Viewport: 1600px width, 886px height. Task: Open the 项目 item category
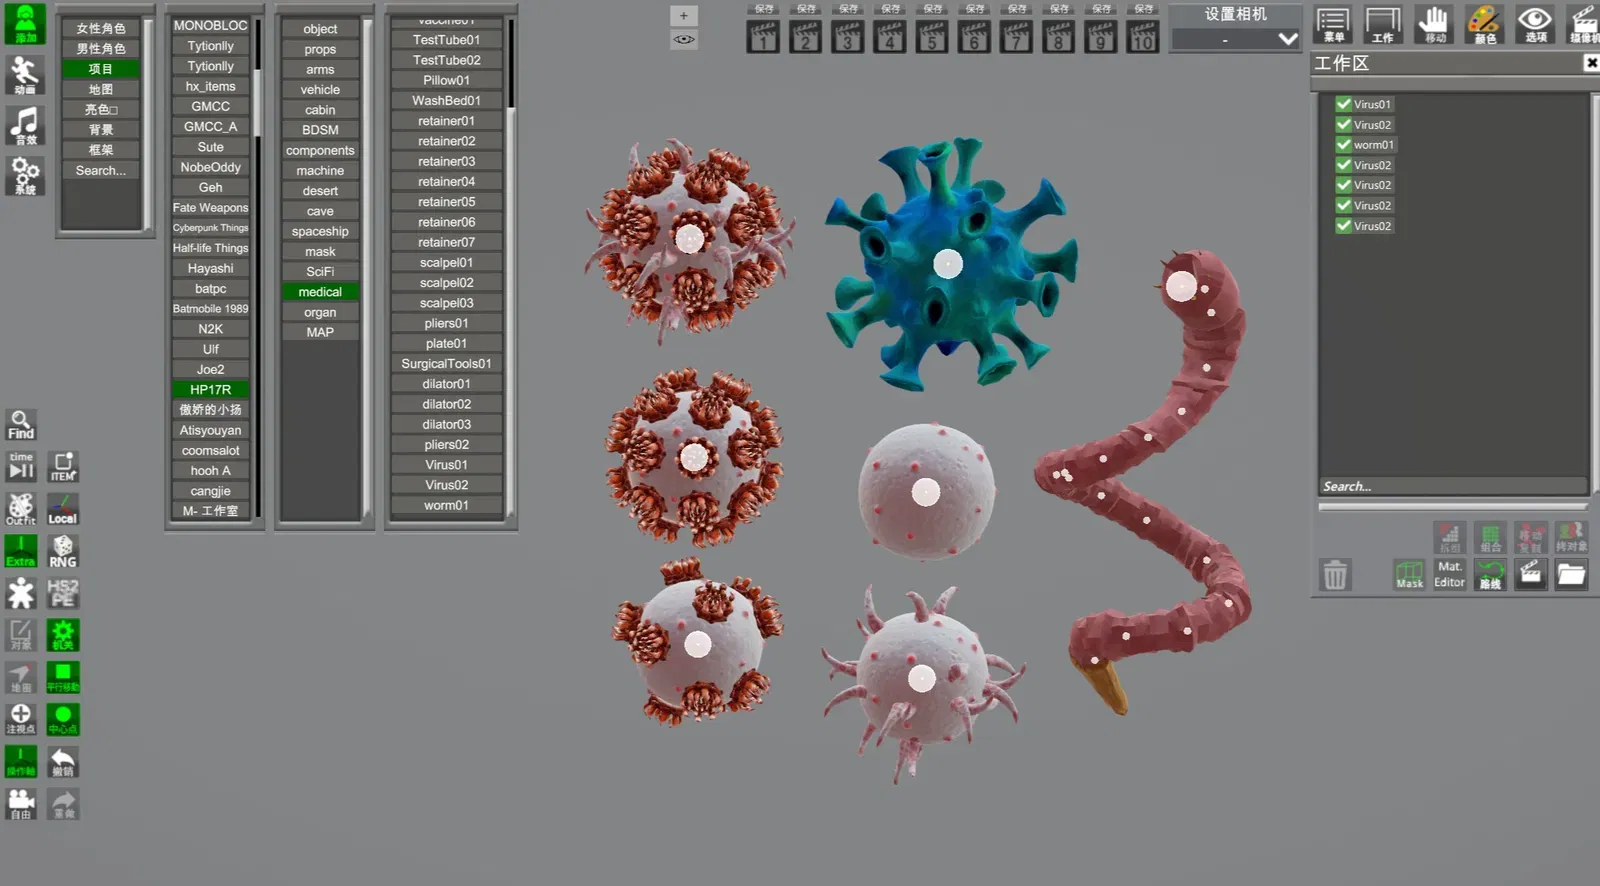pyautogui.click(x=101, y=69)
